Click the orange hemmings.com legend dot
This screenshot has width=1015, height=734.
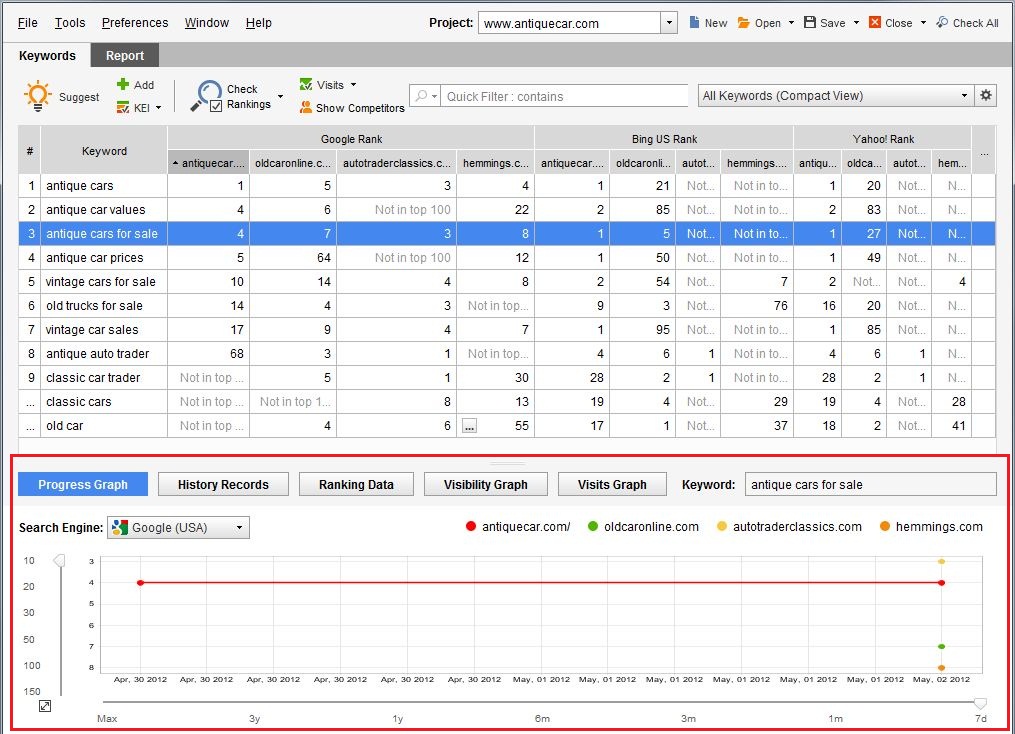click(x=885, y=526)
